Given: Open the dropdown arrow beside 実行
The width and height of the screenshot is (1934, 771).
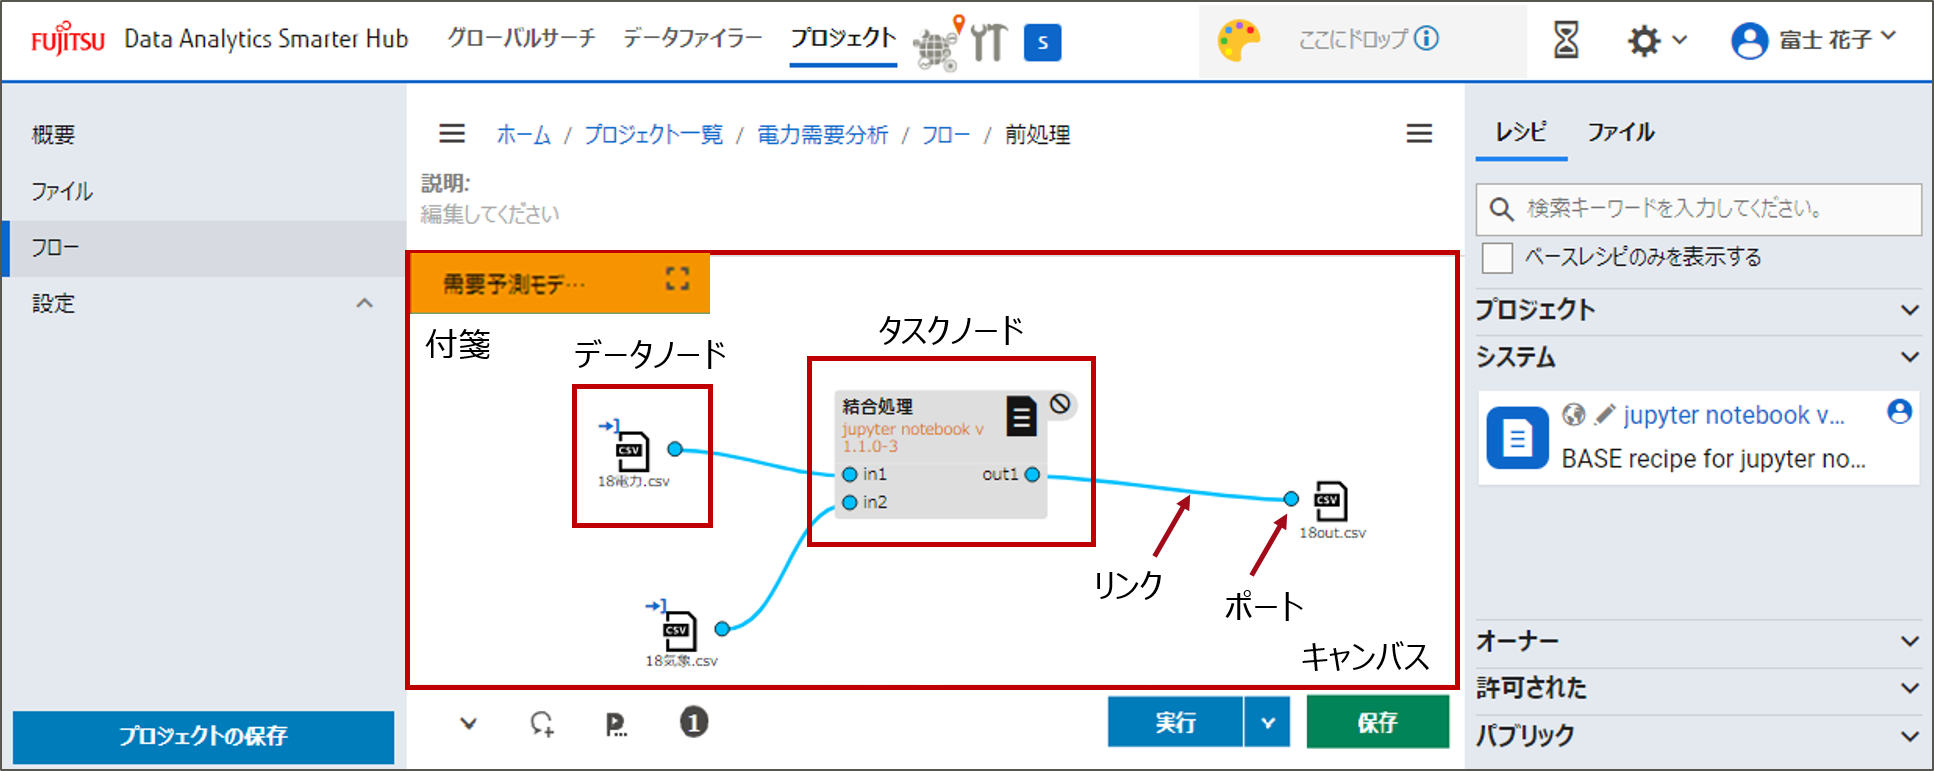Looking at the screenshot, I should coord(1268,722).
